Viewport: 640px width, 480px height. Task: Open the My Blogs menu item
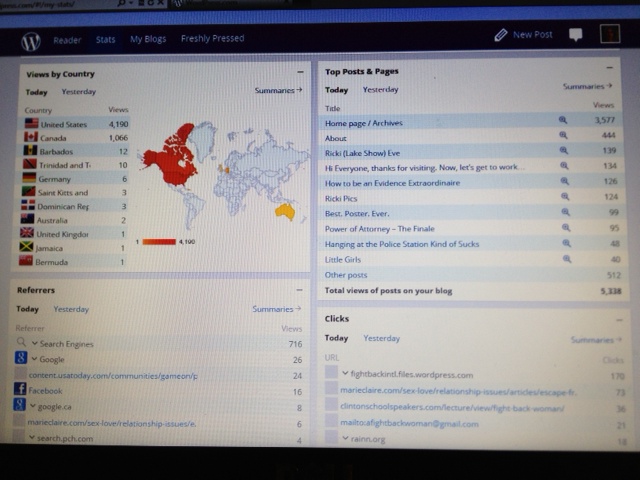click(x=148, y=40)
